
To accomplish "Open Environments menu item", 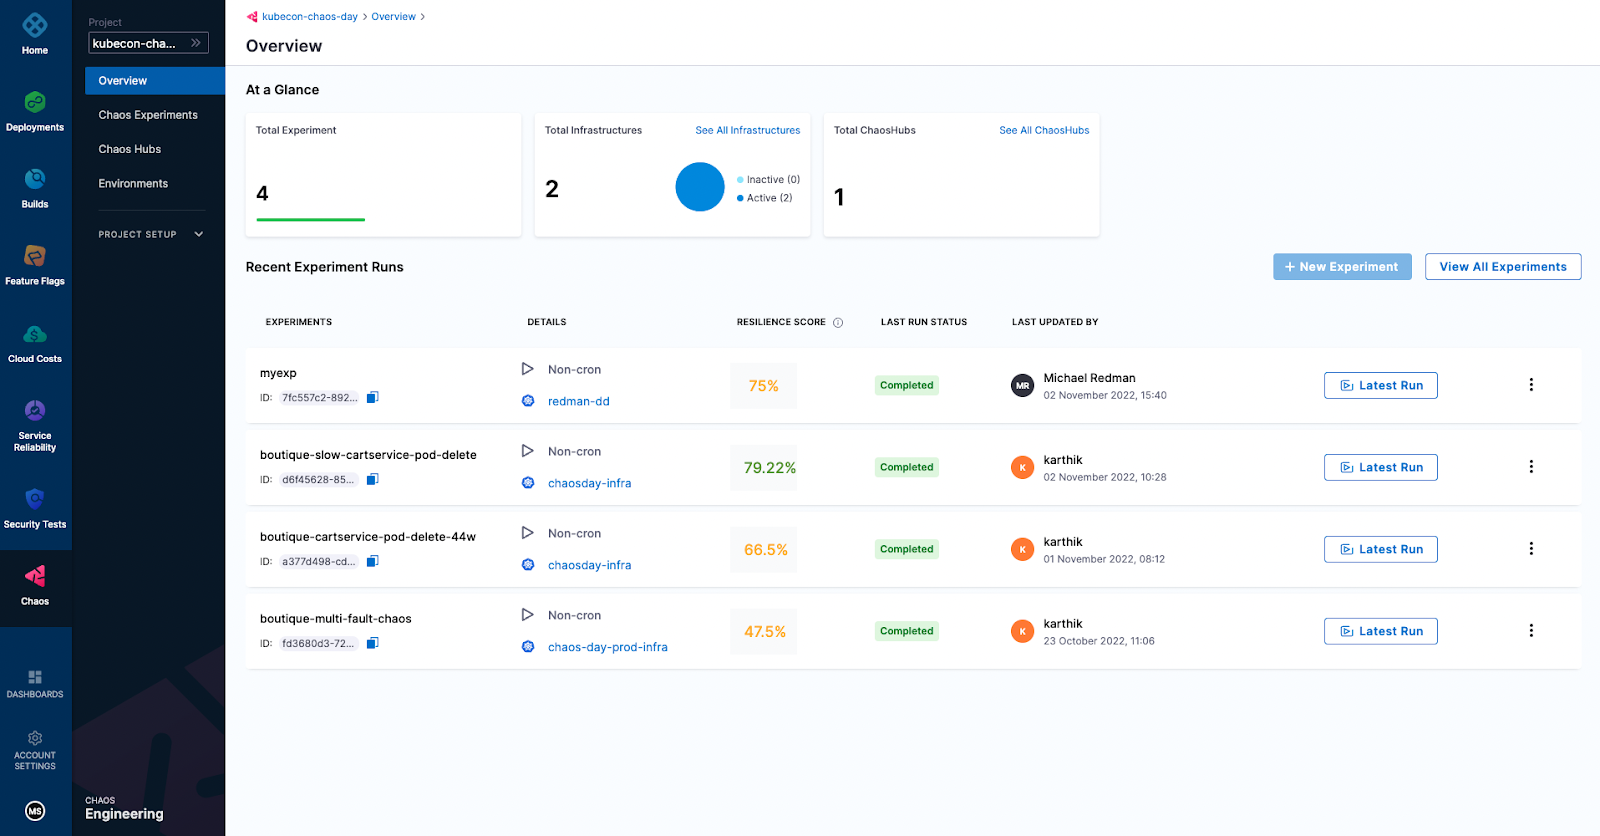I will 133,184.
